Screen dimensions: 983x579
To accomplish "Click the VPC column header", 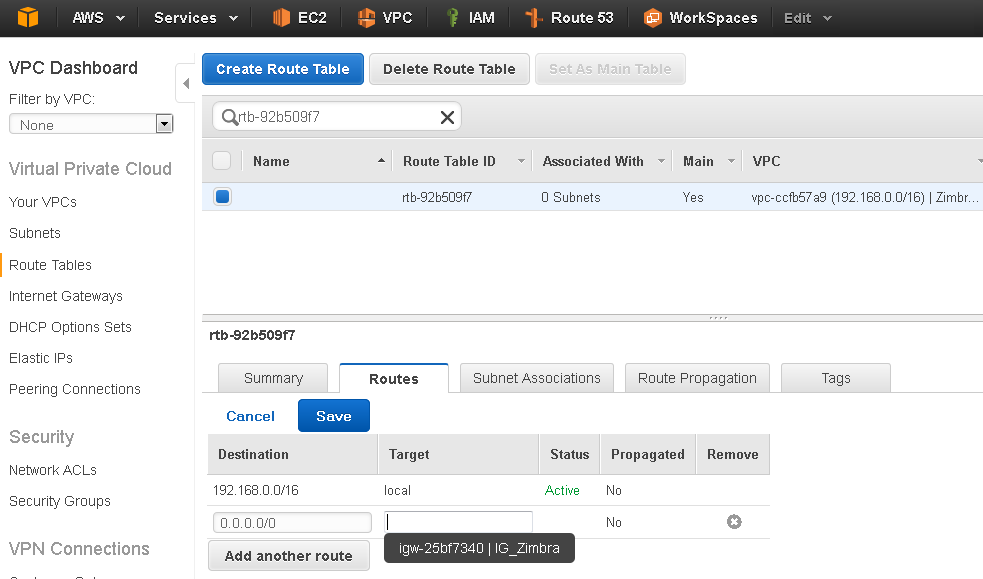I will coord(766,161).
